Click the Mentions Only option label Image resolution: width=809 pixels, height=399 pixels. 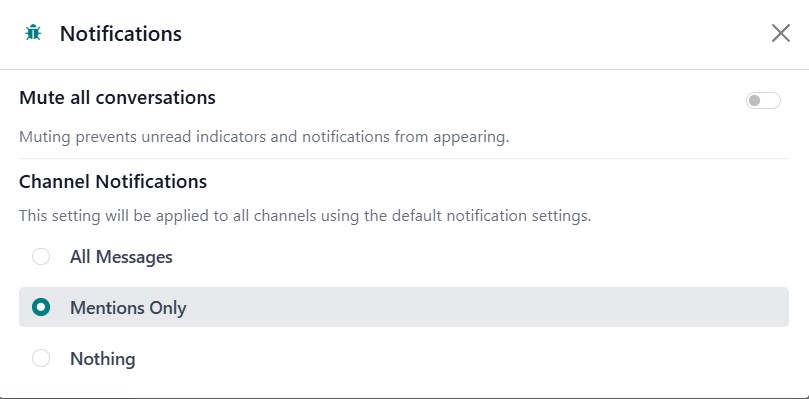(128, 308)
